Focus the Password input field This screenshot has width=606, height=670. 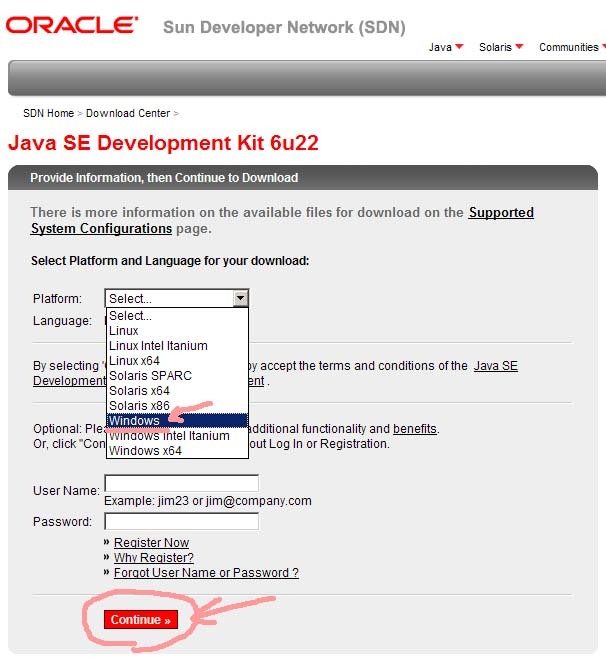[x=181, y=521]
